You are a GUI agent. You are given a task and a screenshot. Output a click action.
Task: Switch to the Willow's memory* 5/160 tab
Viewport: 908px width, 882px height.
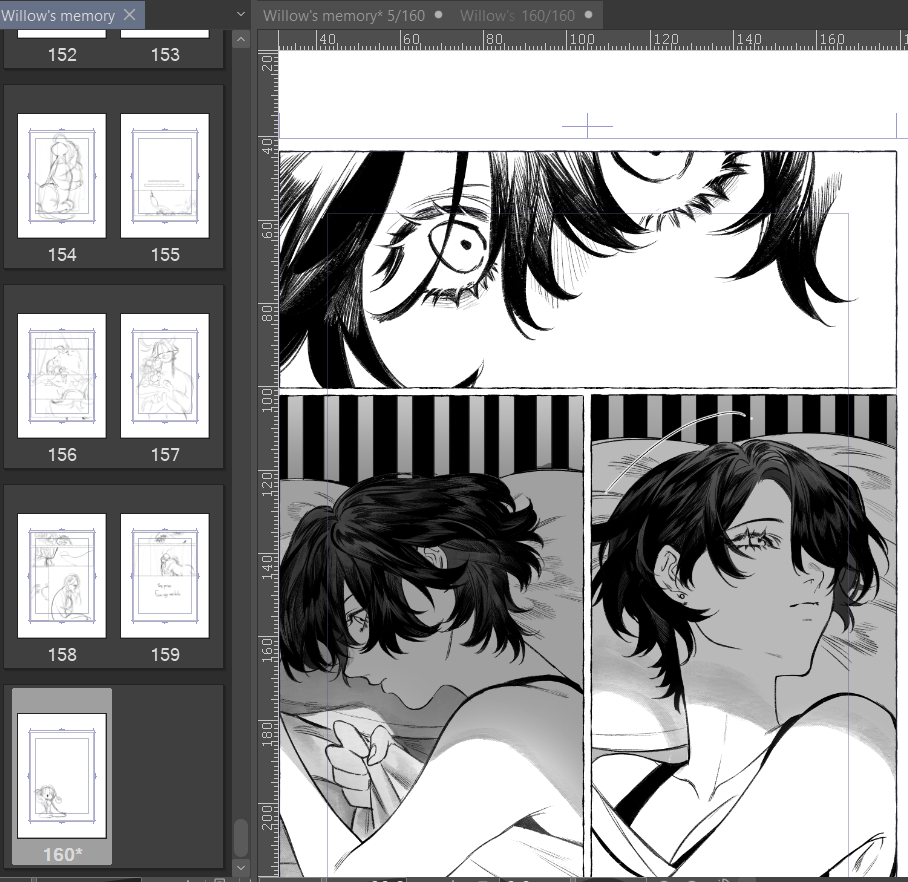tap(342, 15)
